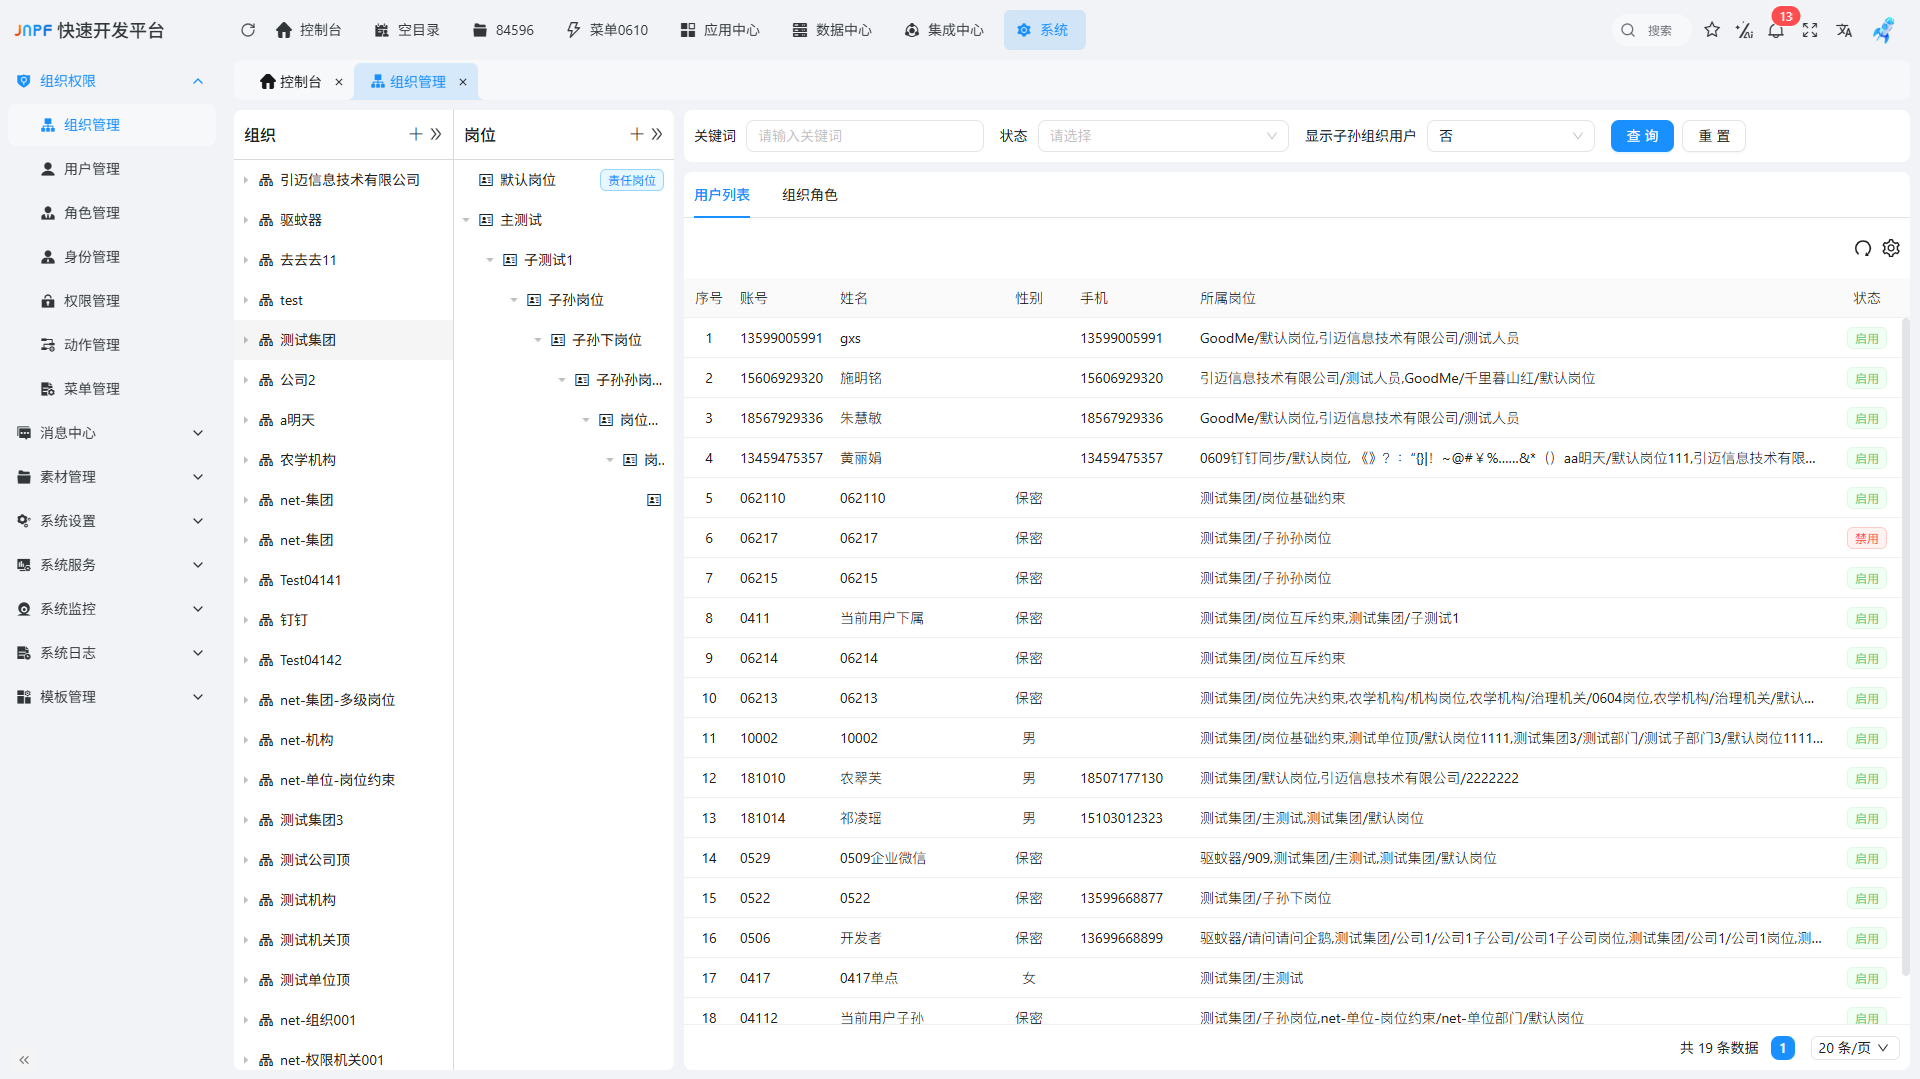Refresh the user list table

coord(1862,248)
